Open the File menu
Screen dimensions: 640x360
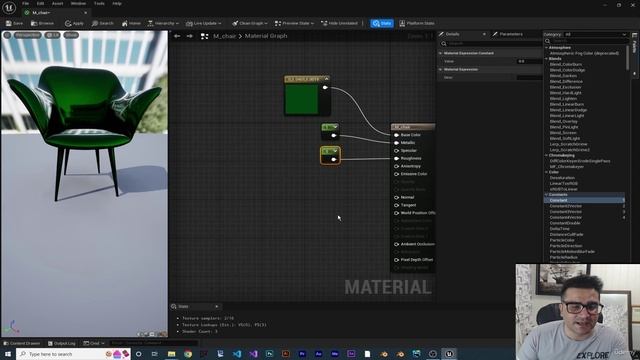25,3
